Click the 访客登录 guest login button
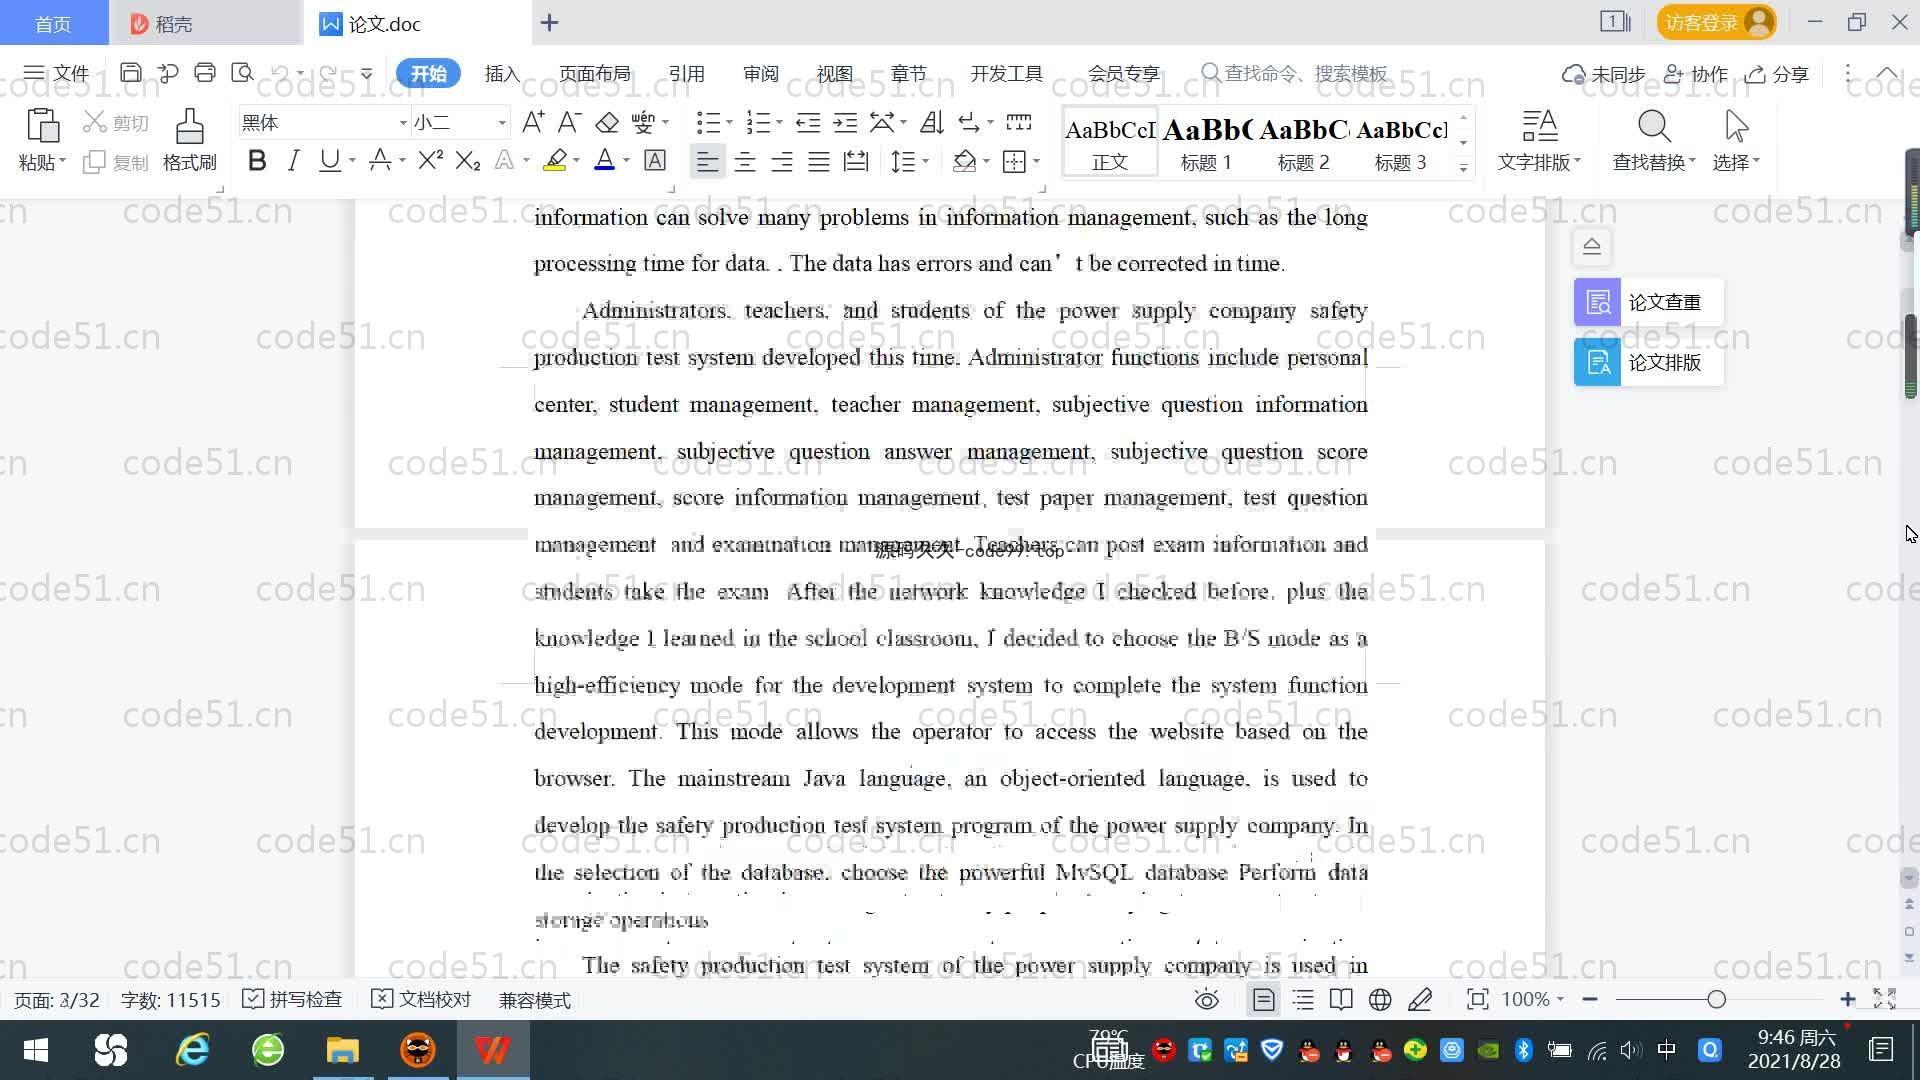Screen dimensions: 1920x1080 1716,22
